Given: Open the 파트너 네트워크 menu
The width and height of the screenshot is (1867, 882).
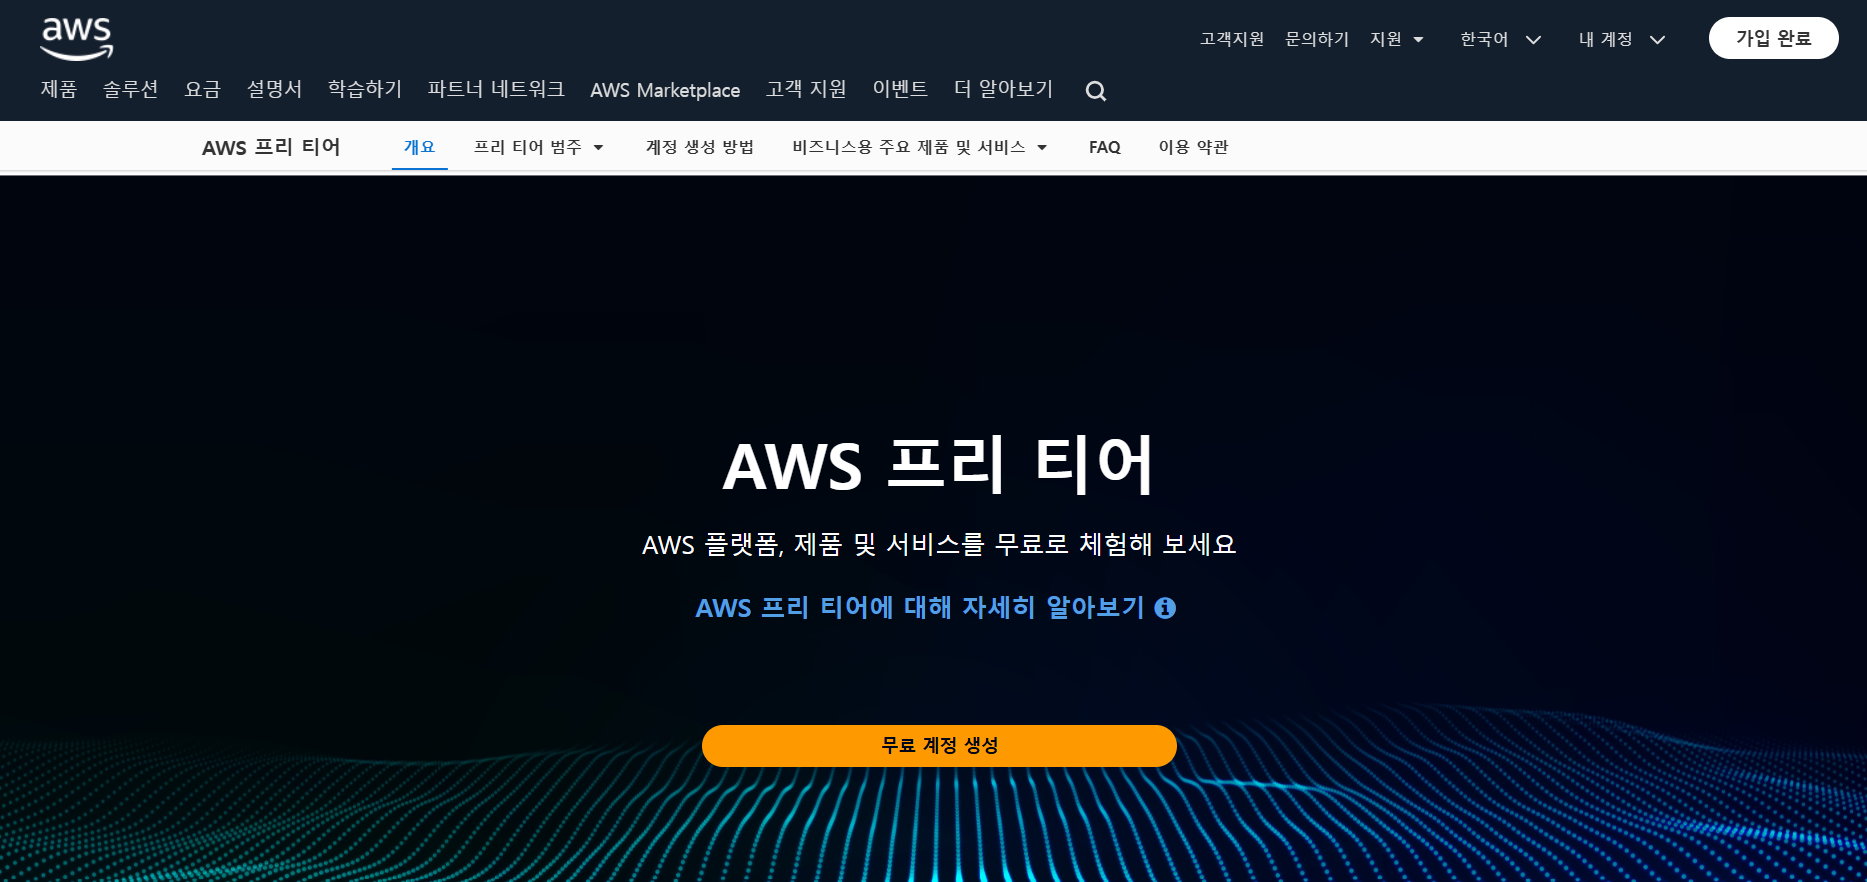Looking at the screenshot, I should (x=496, y=89).
